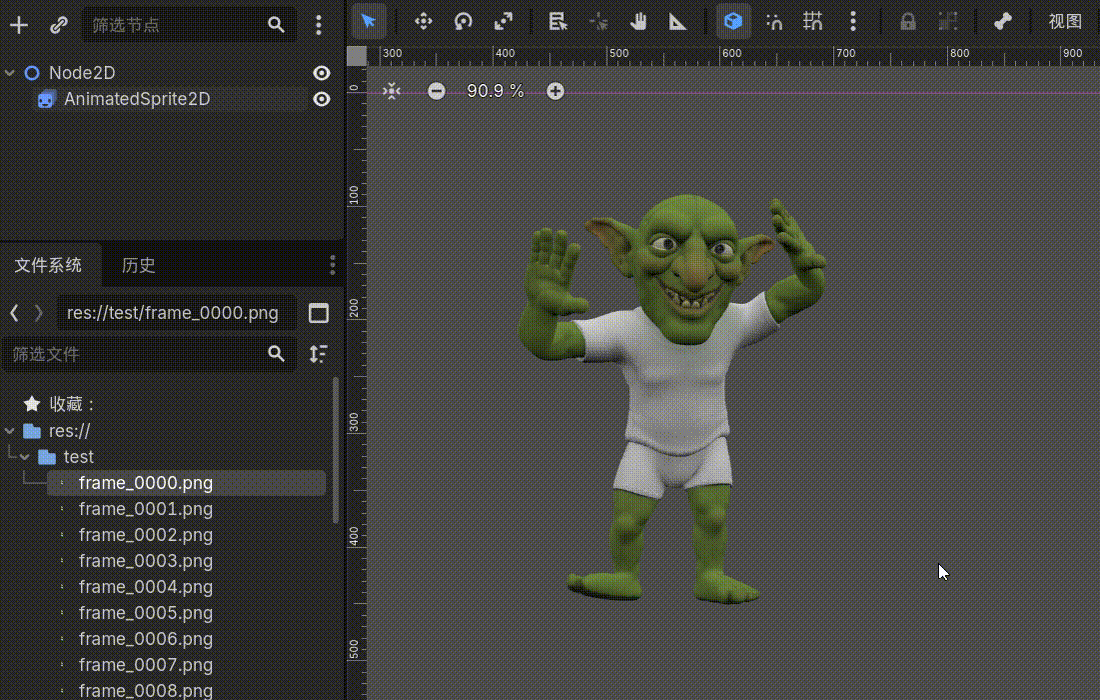Select frame_0007.png file
Viewport: 1100px width, 700px height.
(x=145, y=664)
